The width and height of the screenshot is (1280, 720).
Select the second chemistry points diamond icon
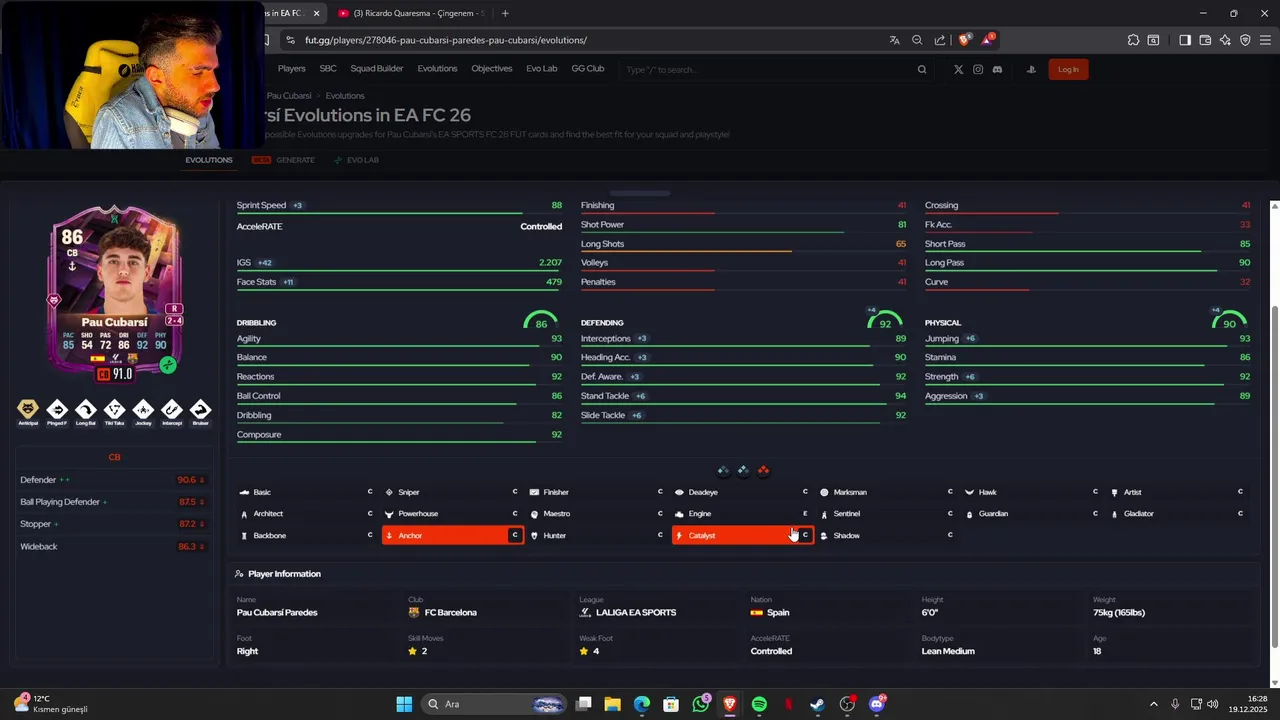743,470
